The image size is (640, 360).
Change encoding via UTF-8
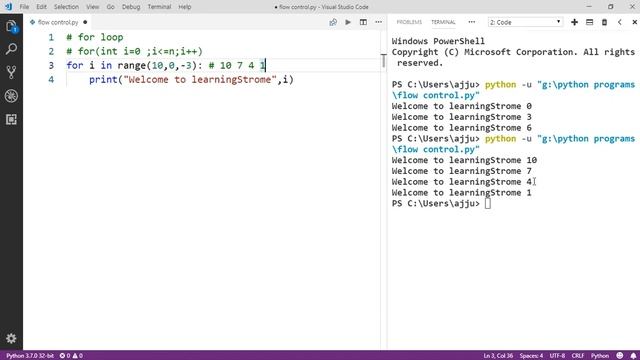(x=557, y=356)
